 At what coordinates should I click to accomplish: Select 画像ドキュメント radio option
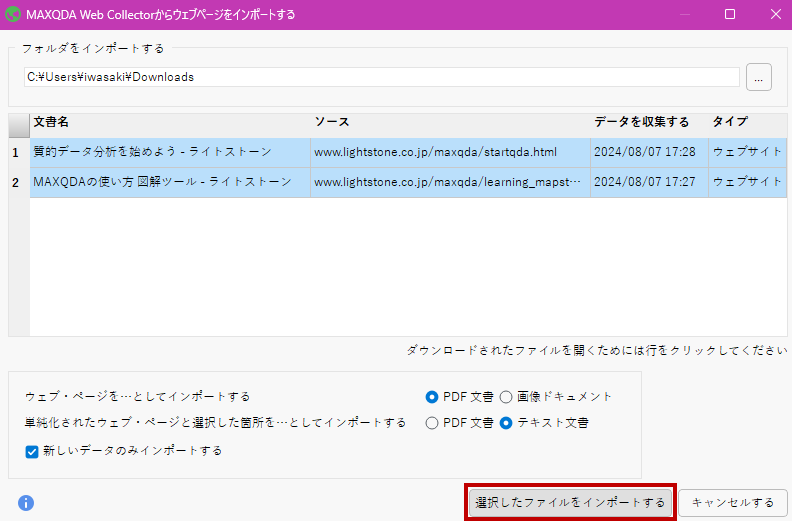click(x=506, y=397)
